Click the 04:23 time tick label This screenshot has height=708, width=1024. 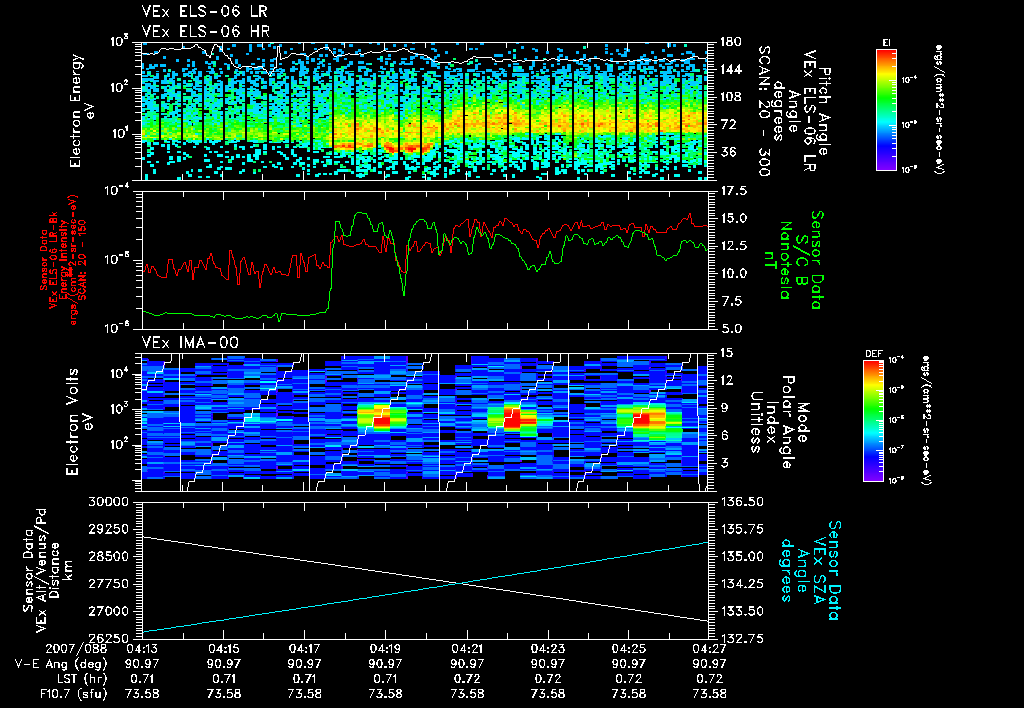tap(548, 649)
